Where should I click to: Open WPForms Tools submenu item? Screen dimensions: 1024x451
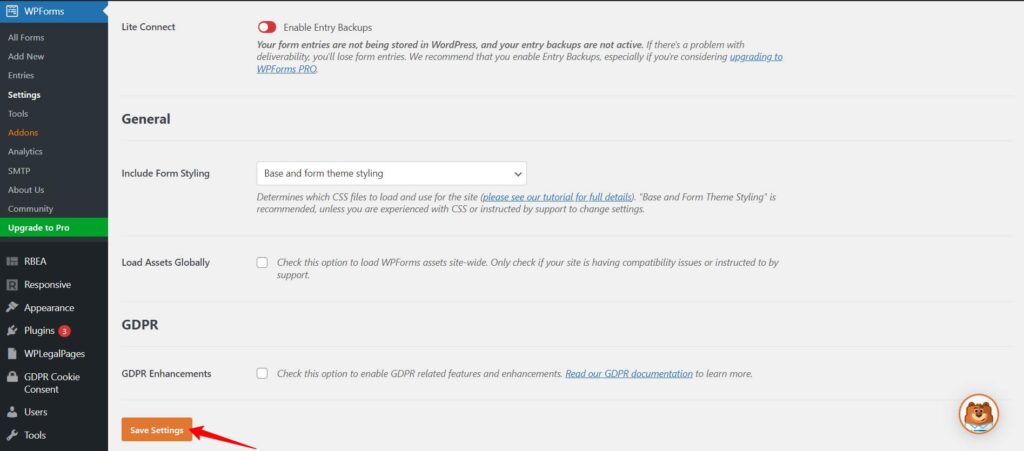pyautogui.click(x=18, y=114)
